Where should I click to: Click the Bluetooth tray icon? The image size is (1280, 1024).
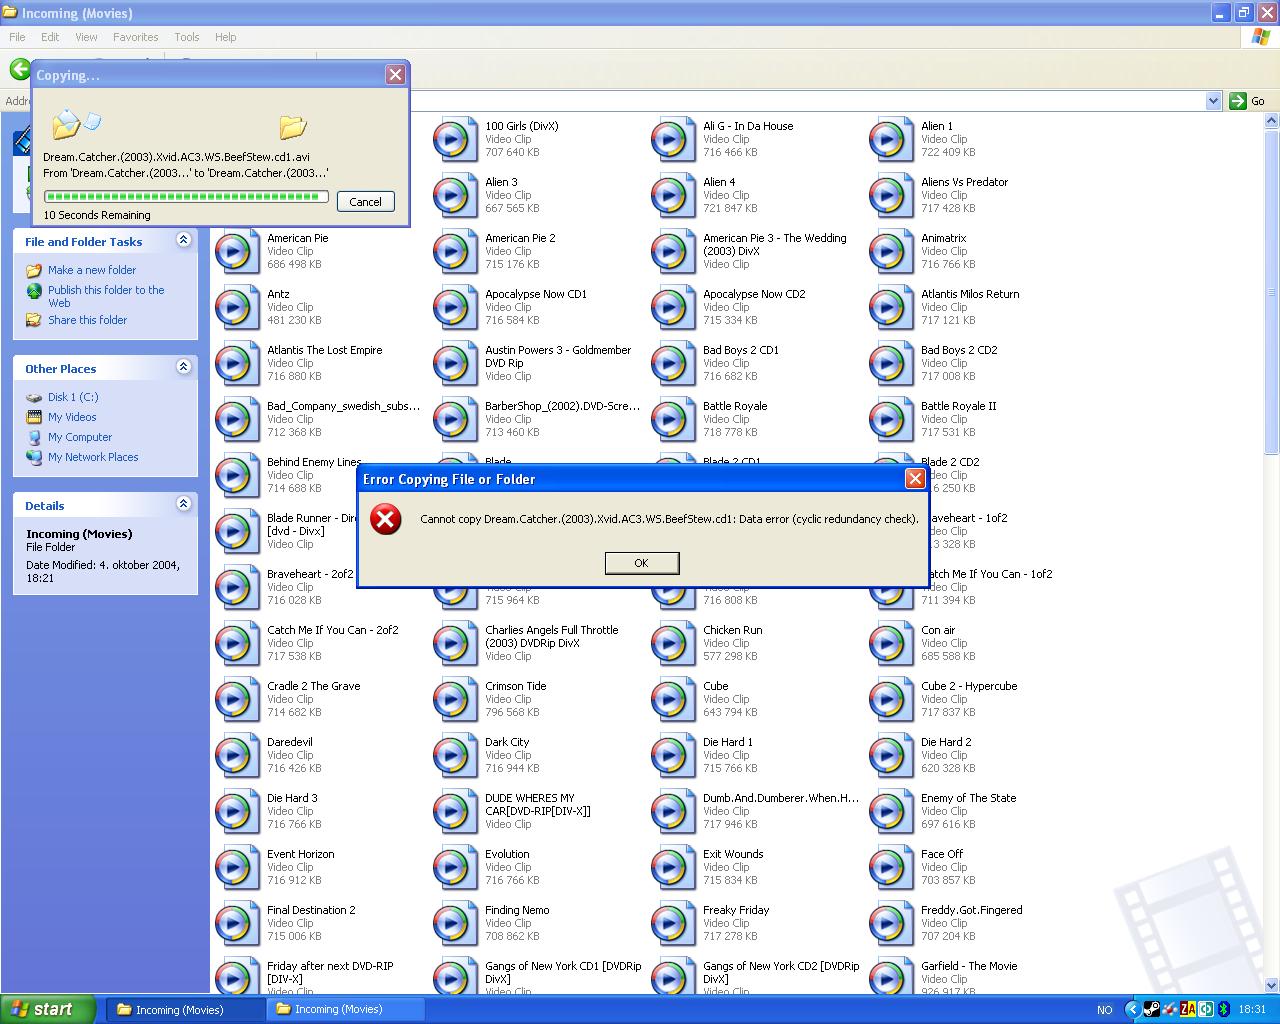click(1223, 1009)
